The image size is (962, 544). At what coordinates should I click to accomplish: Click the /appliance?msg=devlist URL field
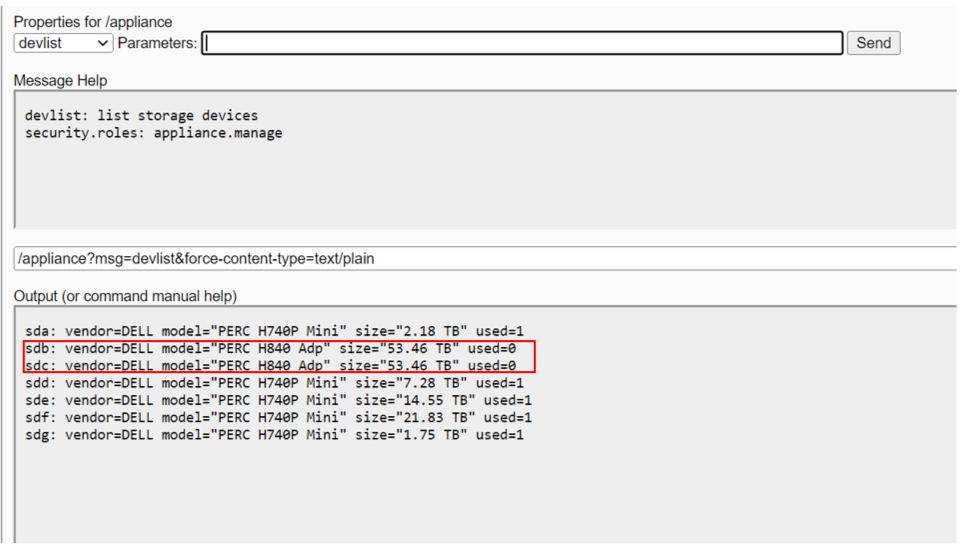tap(485, 259)
